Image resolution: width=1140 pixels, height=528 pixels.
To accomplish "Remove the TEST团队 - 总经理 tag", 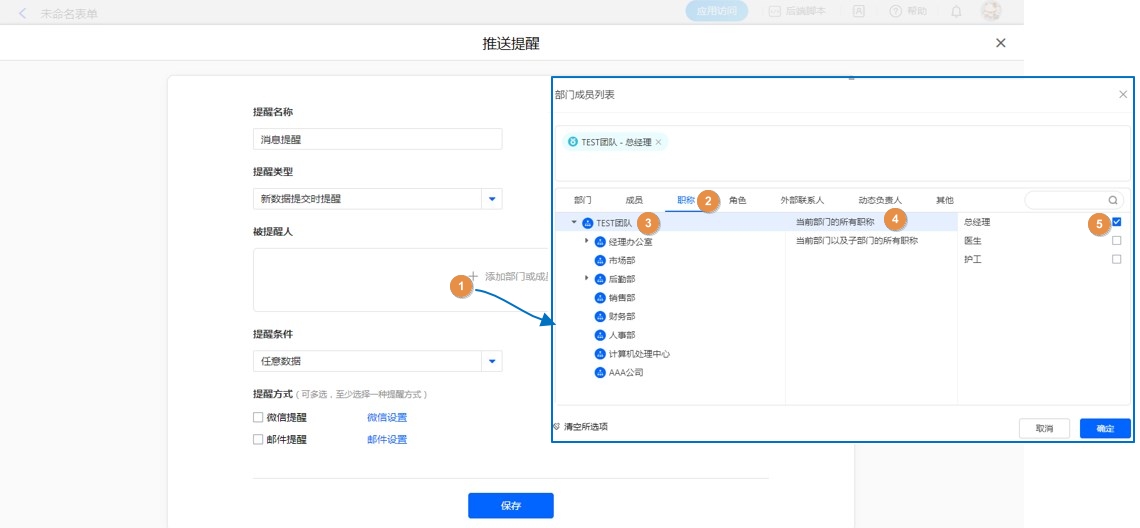I will click(x=658, y=142).
